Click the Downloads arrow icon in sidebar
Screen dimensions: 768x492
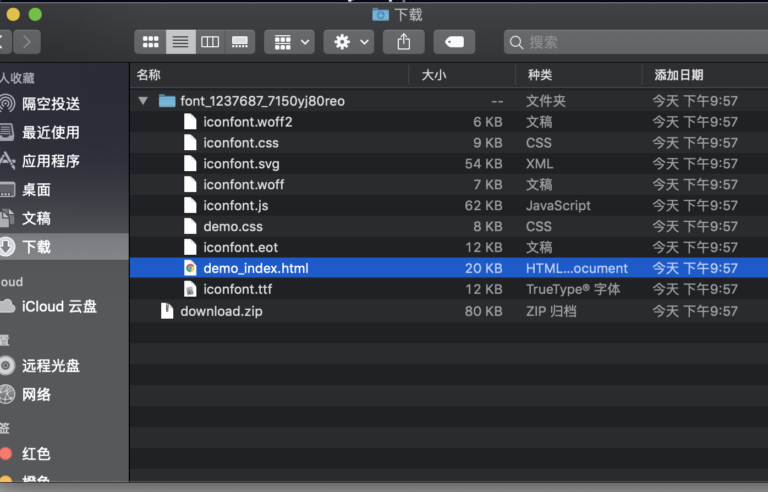coord(7,246)
